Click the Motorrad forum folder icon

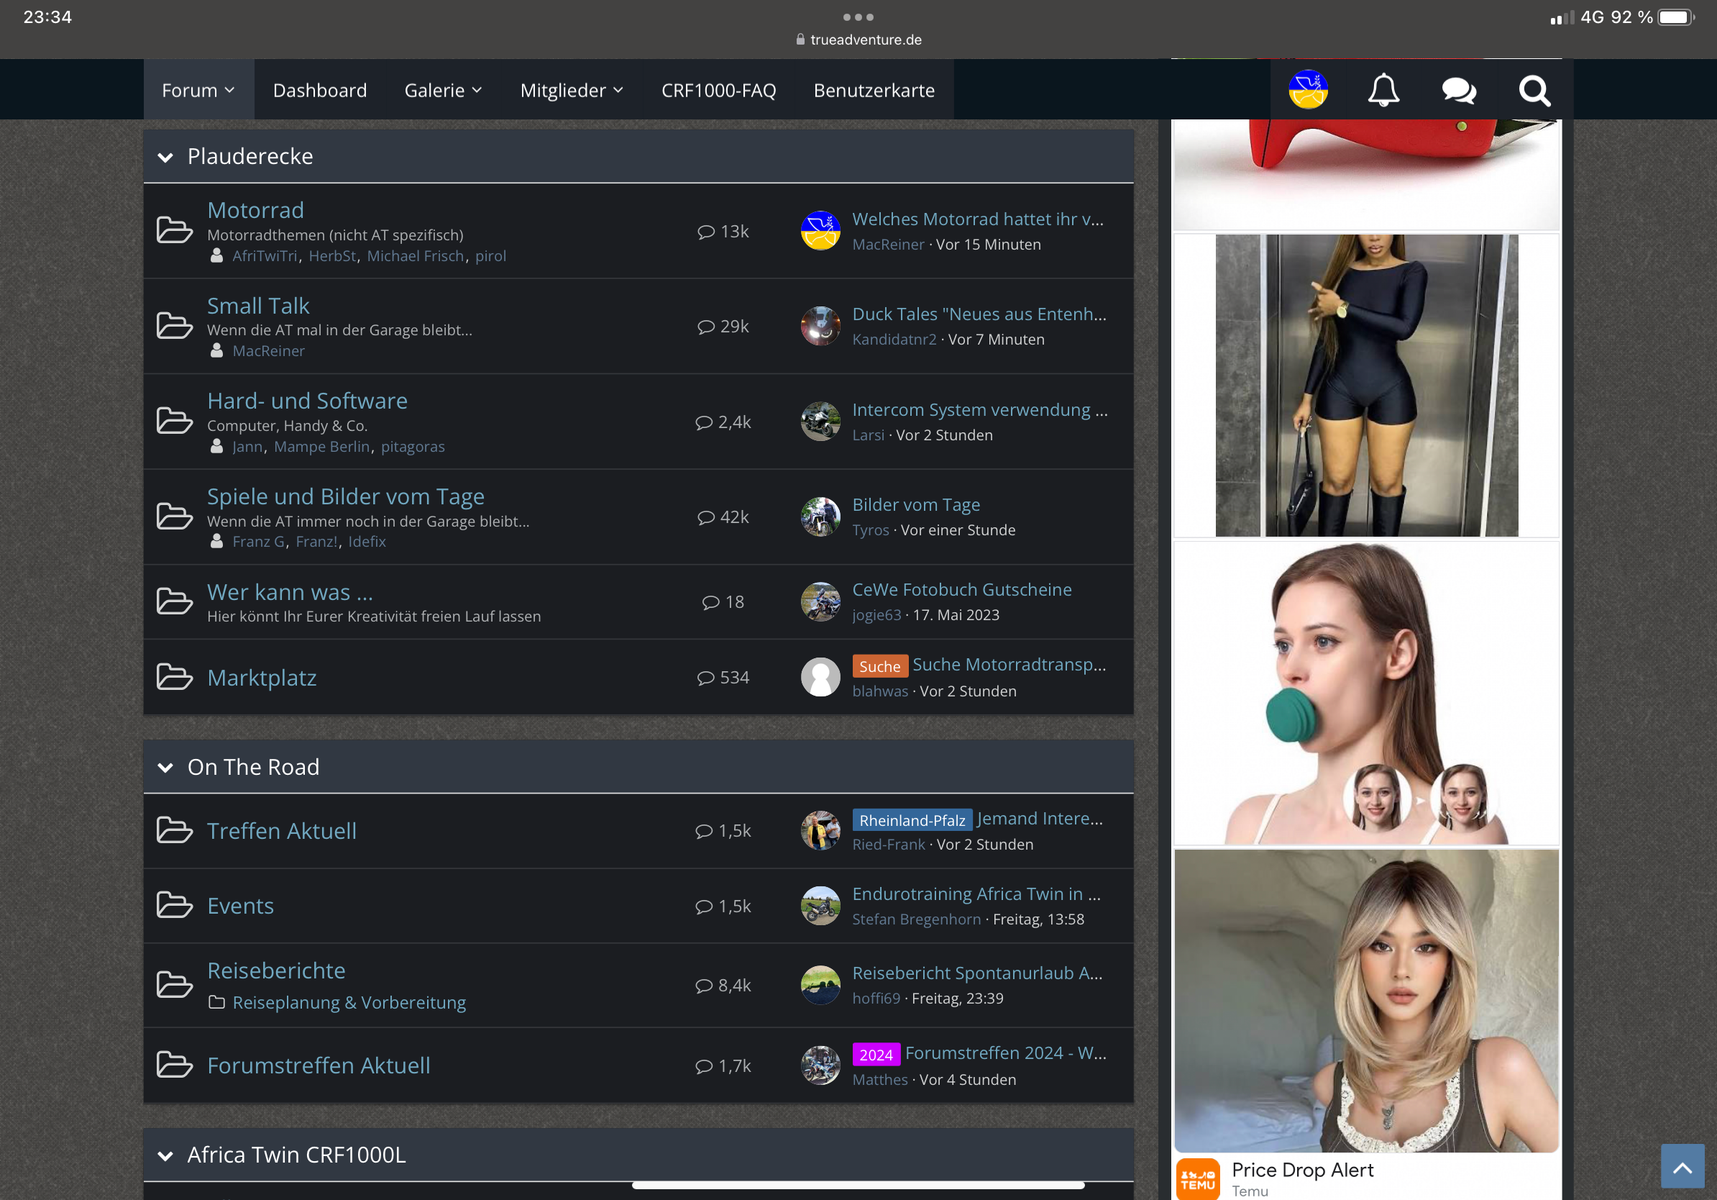pyautogui.click(x=175, y=230)
